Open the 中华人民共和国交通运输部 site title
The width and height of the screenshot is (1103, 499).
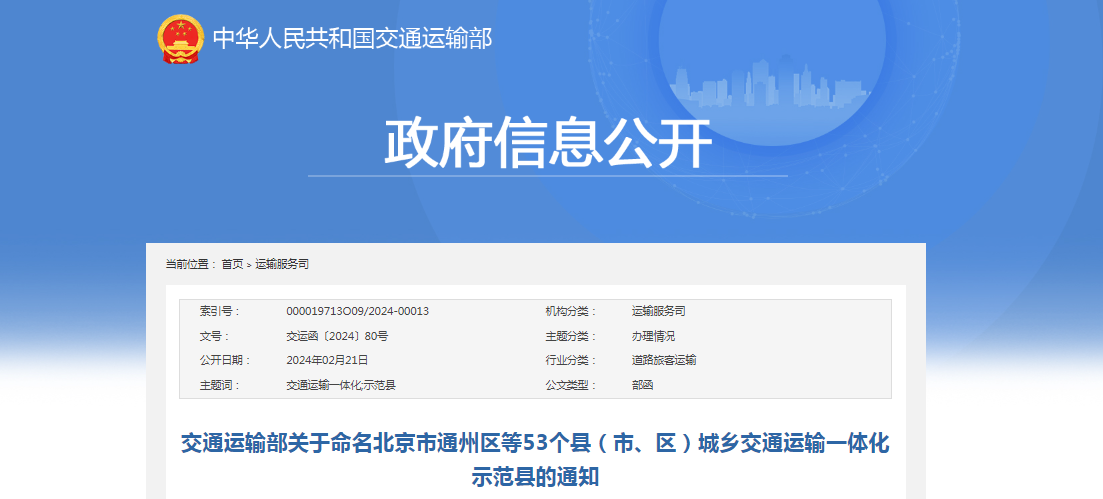pyautogui.click(x=352, y=38)
